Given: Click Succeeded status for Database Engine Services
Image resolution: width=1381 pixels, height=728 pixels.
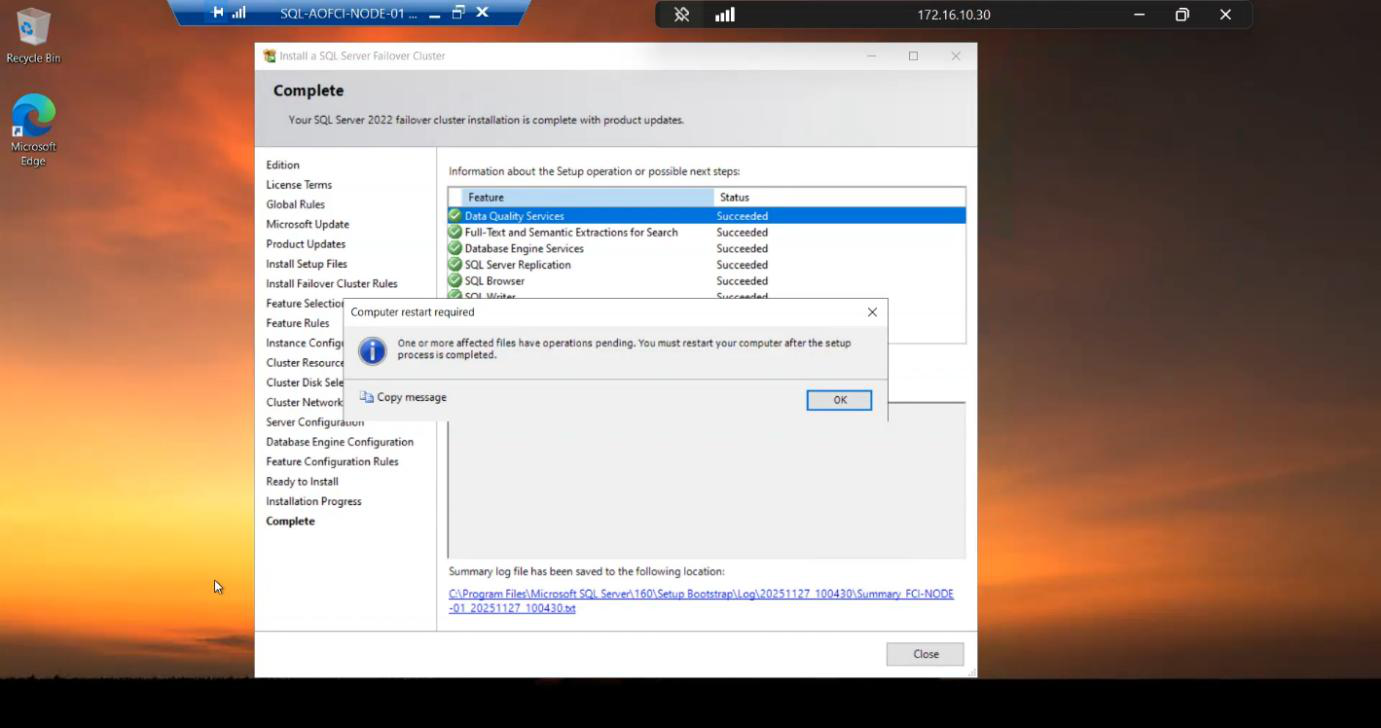Looking at the screenshot, I should point(742,248).
